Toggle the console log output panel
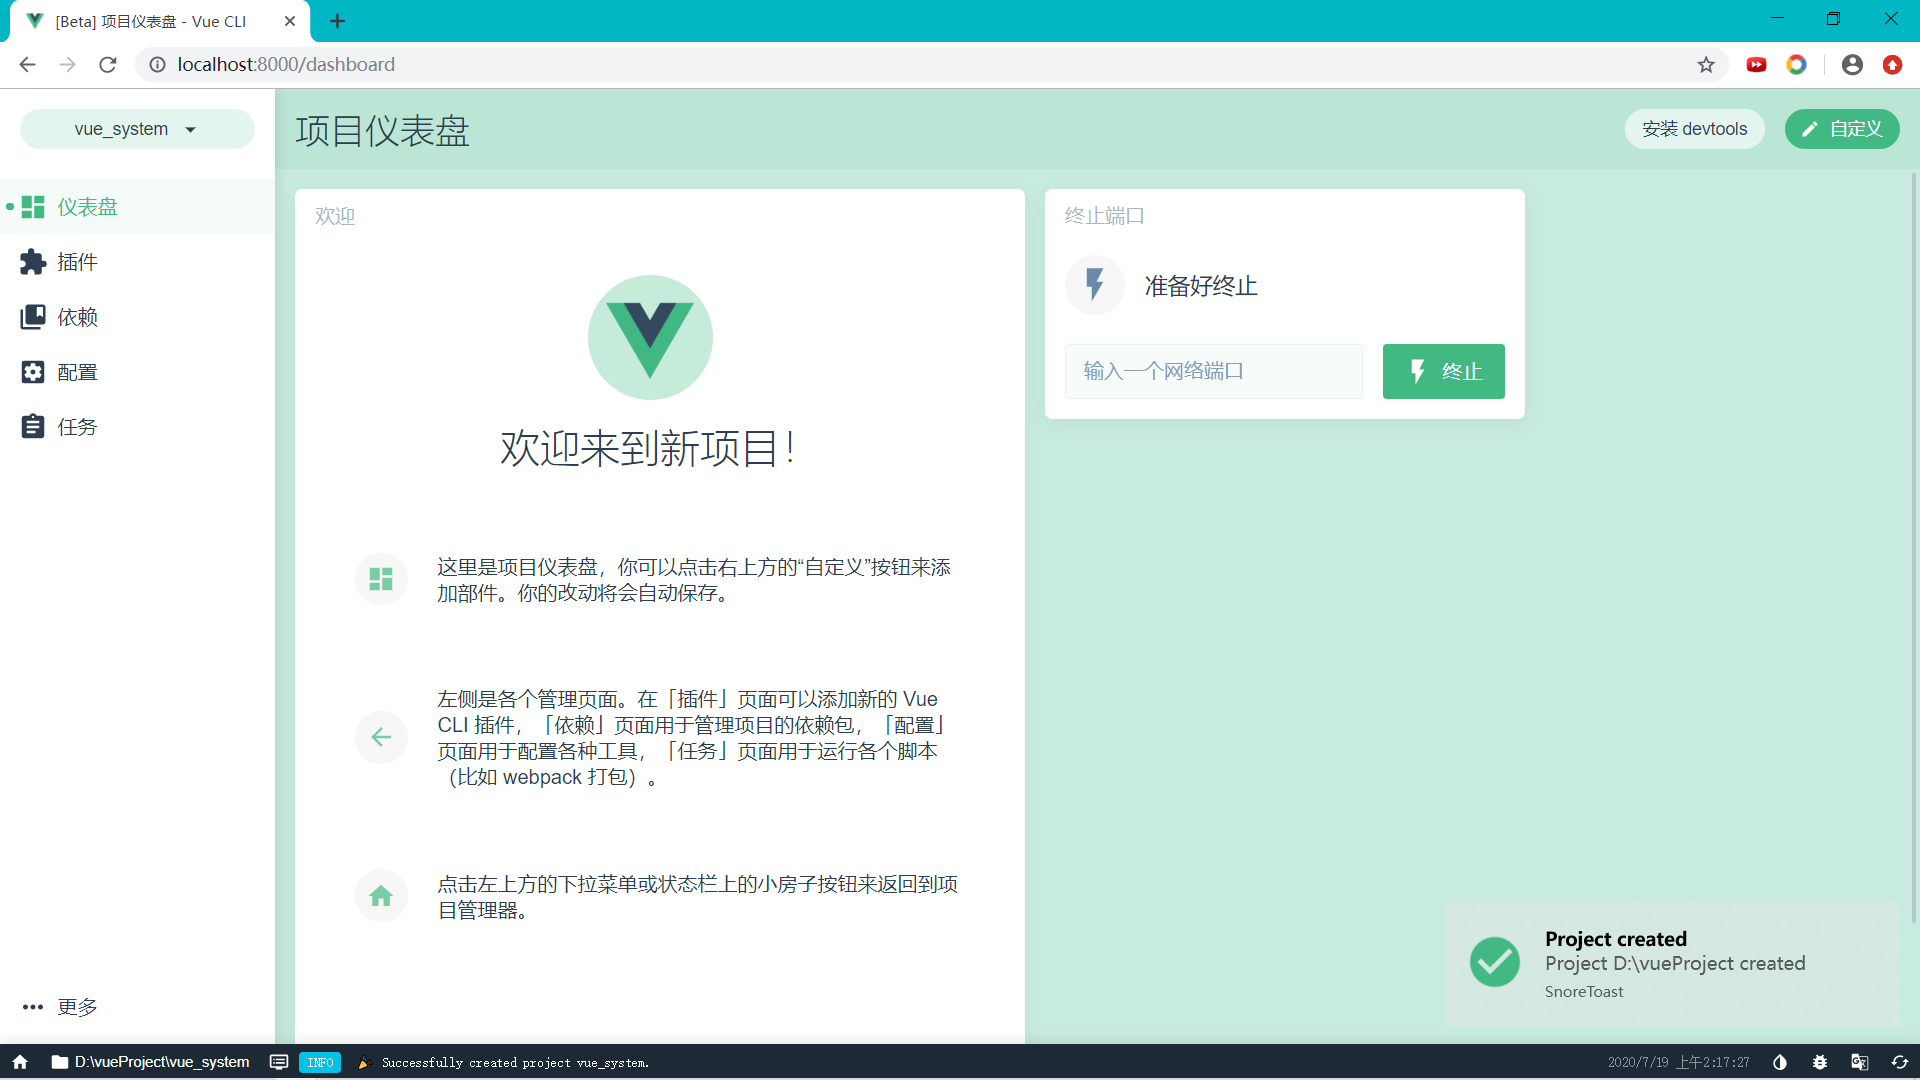 278,1062
